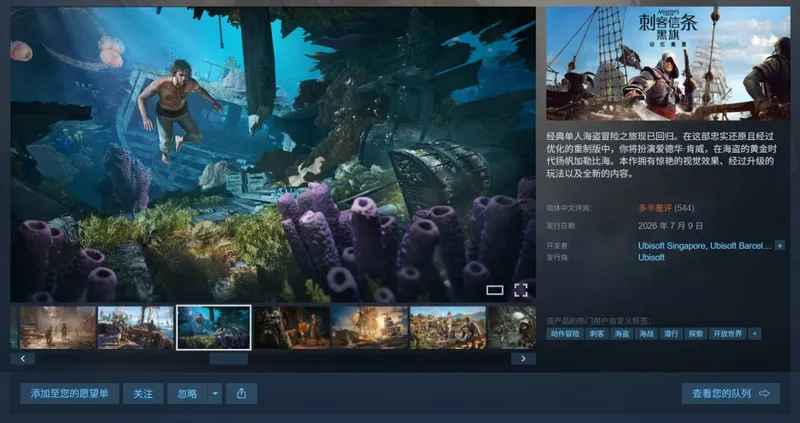The image size is (800, 423).
Task: Click the 忽略 ignore button
Action: click(187, 393)
